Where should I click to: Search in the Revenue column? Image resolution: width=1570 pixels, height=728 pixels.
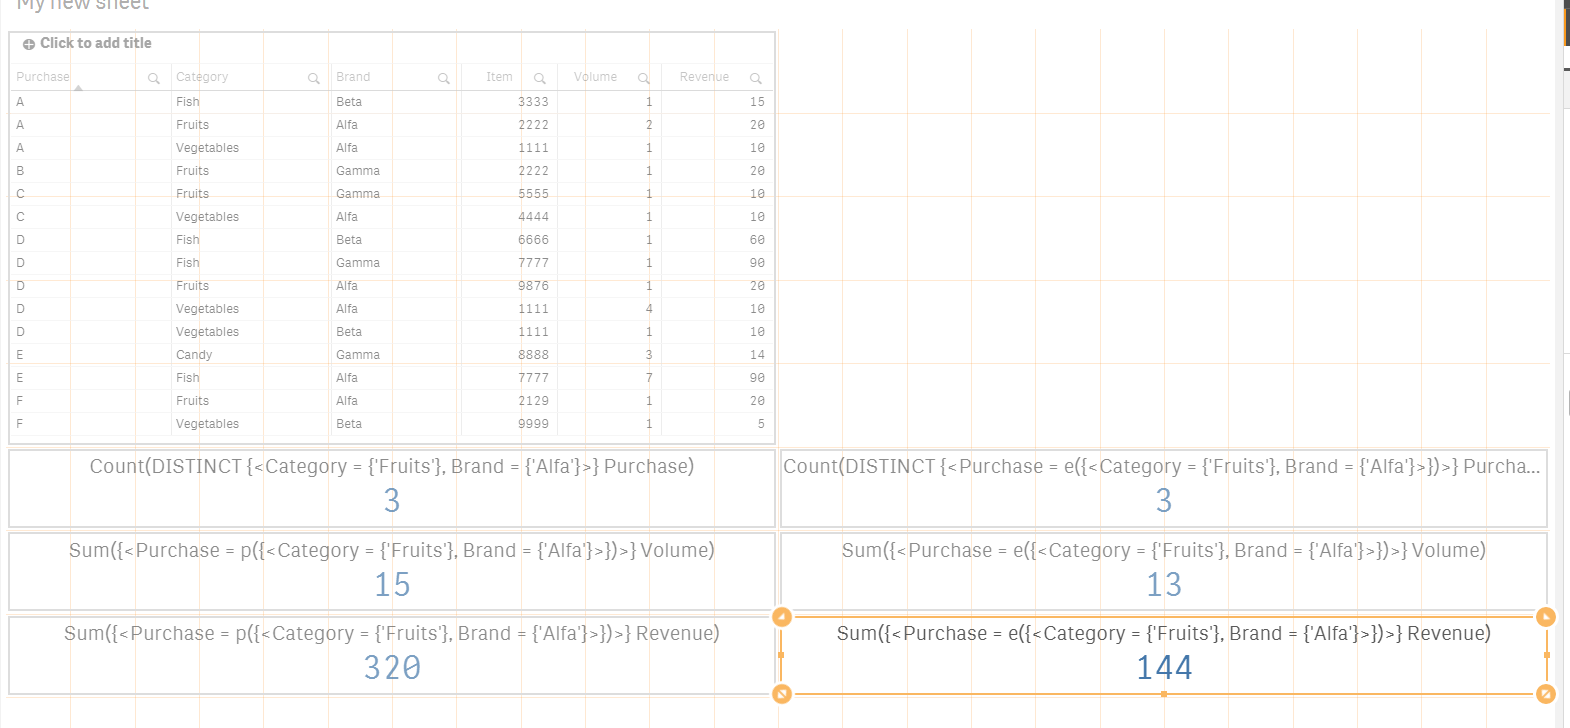(x=755, y=78)
